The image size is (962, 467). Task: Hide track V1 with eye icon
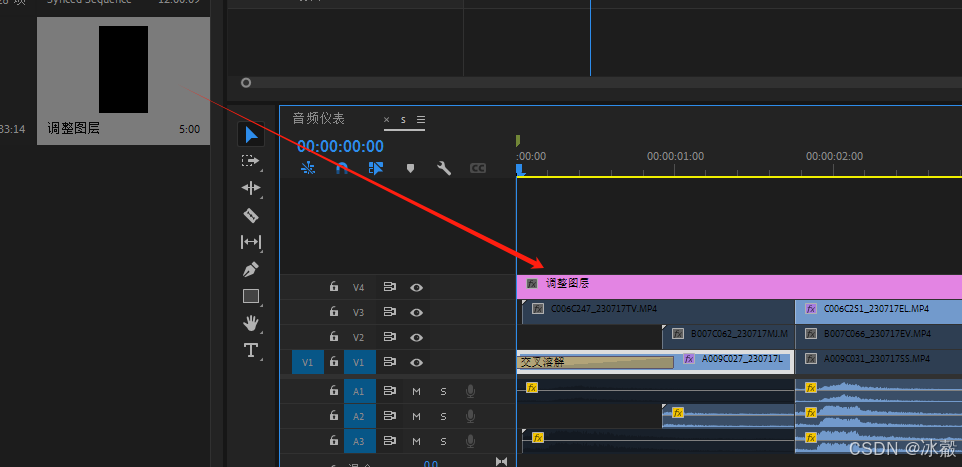(417, 363)
